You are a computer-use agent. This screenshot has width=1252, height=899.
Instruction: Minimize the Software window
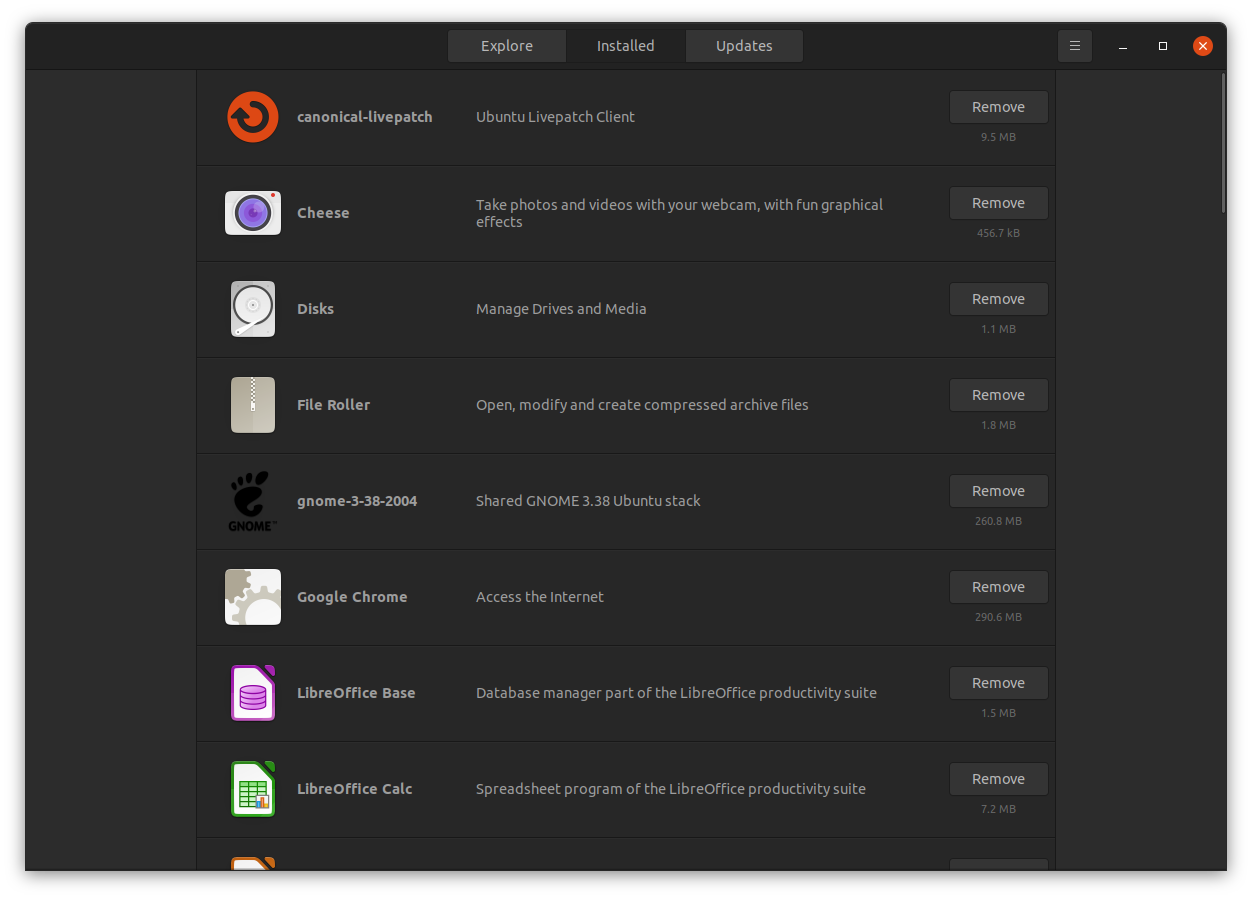click(1124, 46)
